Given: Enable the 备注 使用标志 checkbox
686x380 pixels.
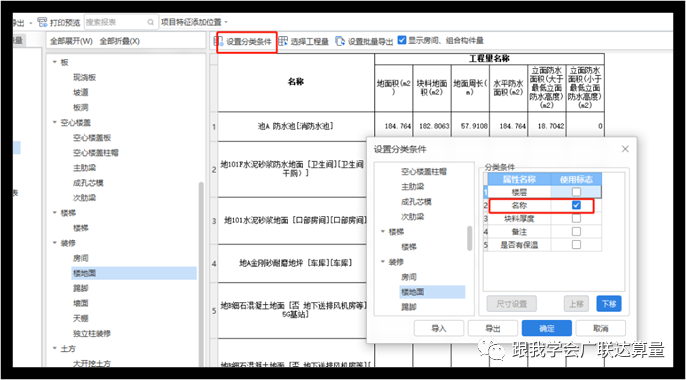Looking at the screenshot, I should click(576, 231).
